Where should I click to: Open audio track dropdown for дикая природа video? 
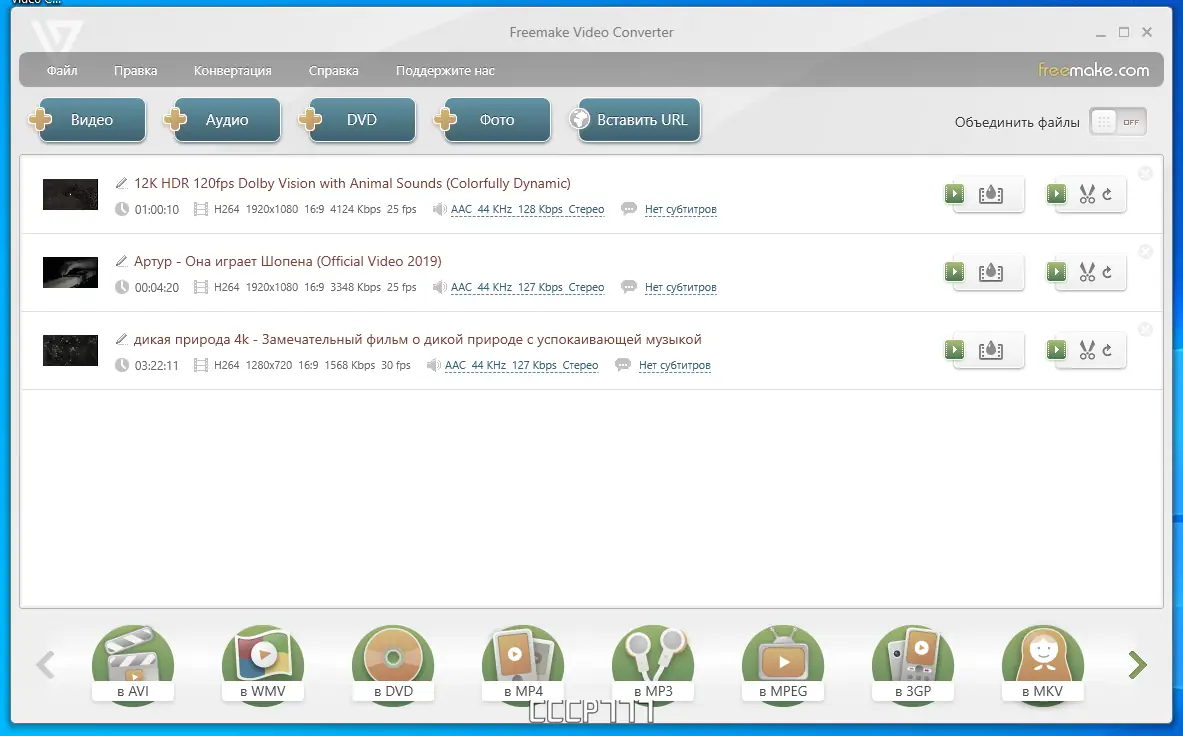coord(521,365)
